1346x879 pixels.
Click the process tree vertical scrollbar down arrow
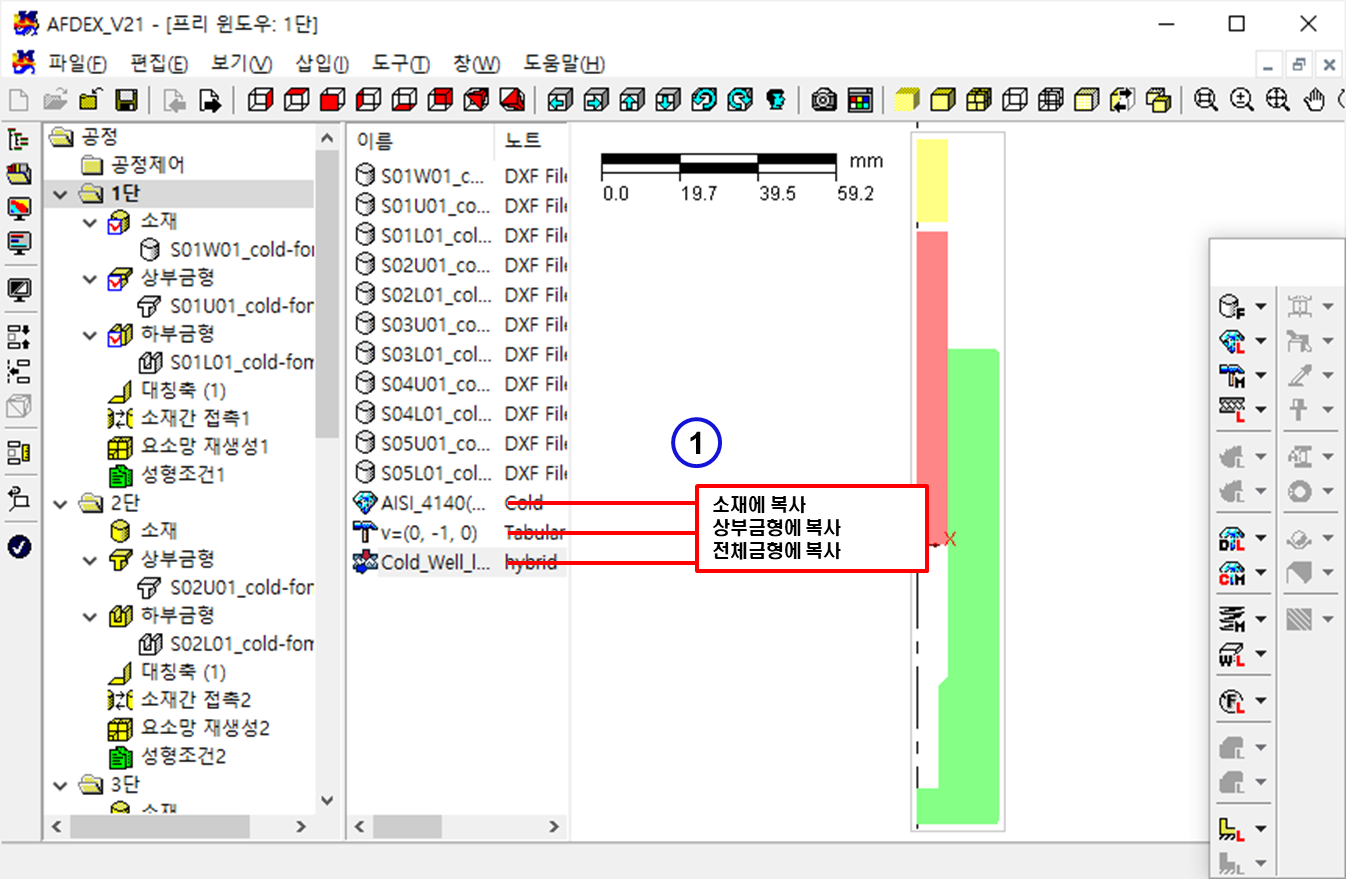(326, 801)
